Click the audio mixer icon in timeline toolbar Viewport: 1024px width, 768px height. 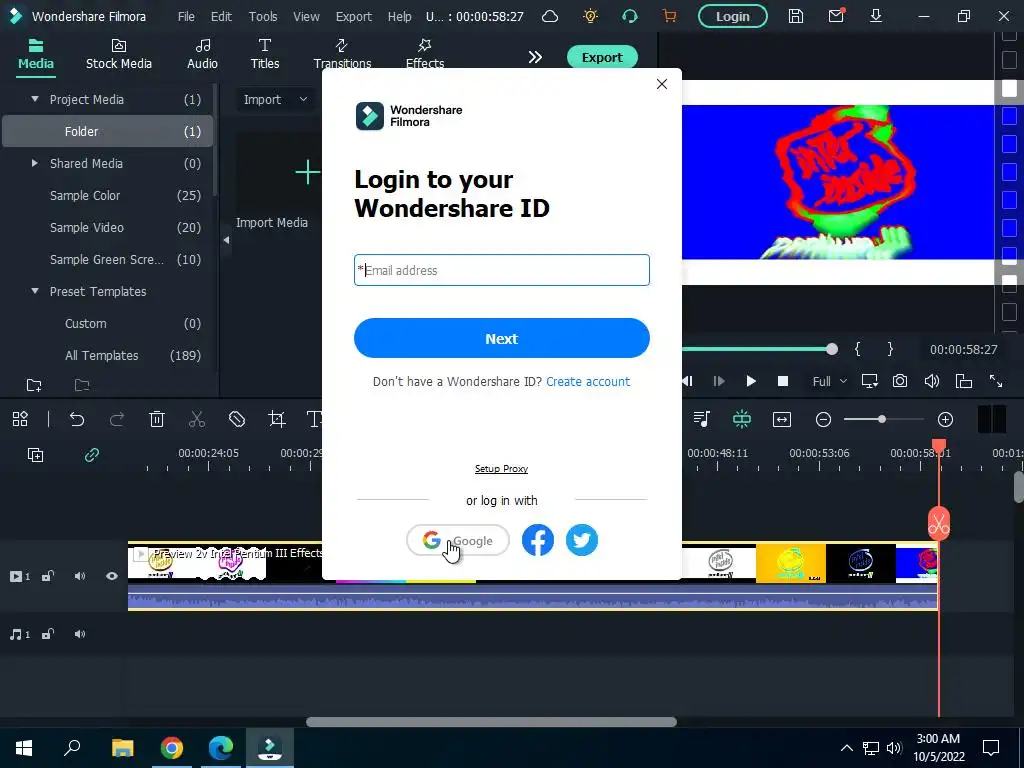pos(702,419)
